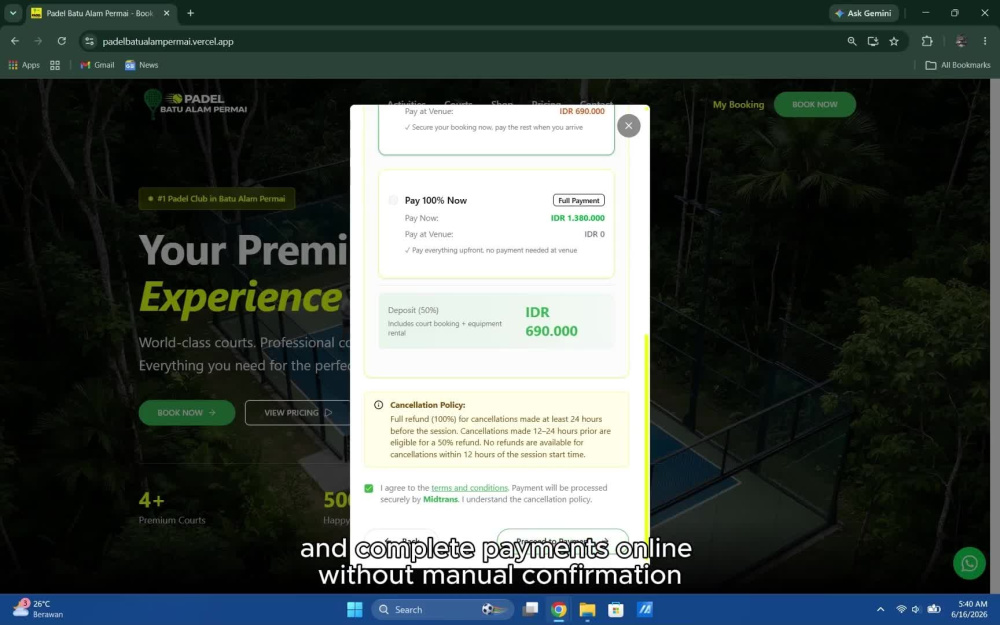Image resolution: width=1000 pixels, height=625 pixels.
Task: Open Microsoft Store from the taskbar
Action: 616,610
